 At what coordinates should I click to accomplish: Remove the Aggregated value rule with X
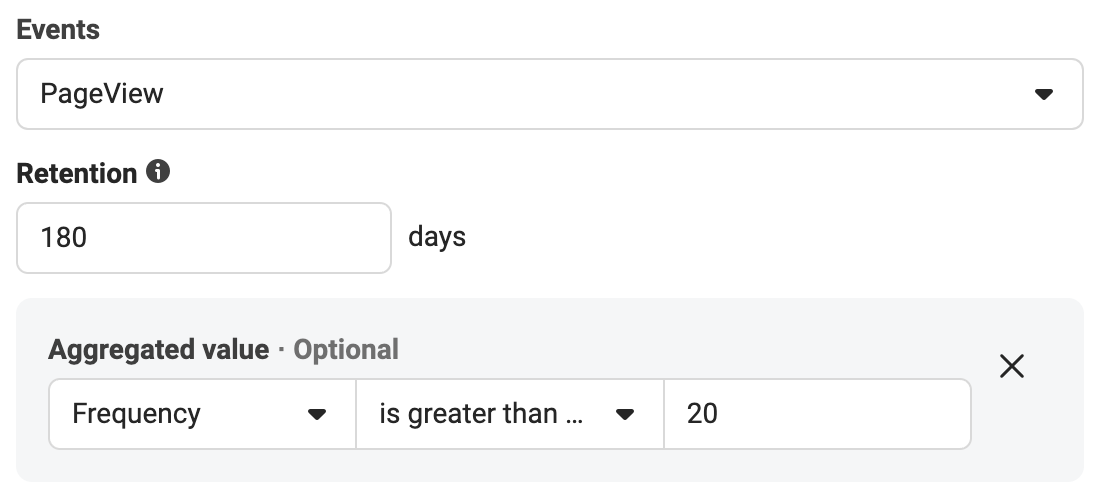point(1012,366)
